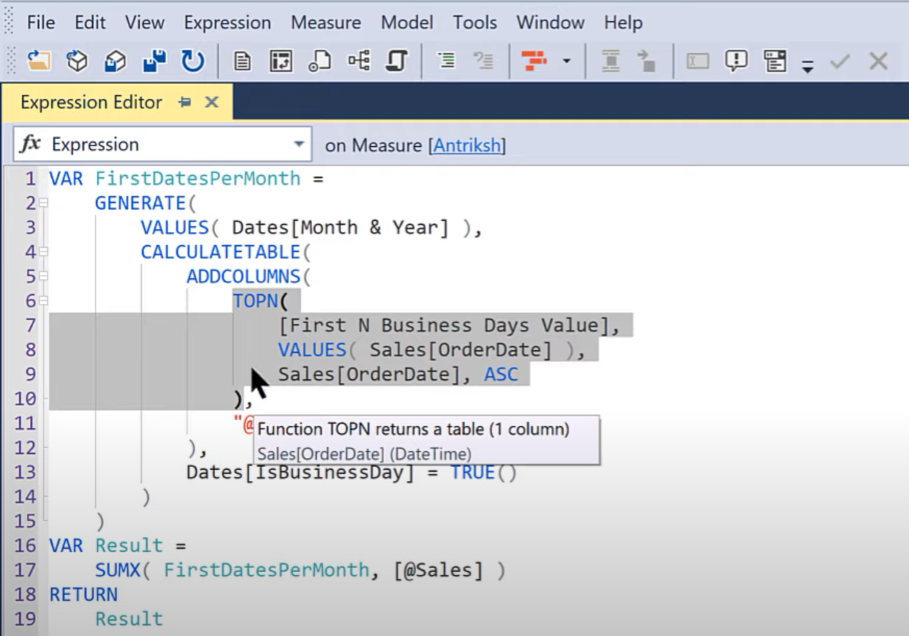Image resolution: width=909 pixels, height=636 pixels.
Task: Click the greyed align rows icon
Action: pos(610,61)
